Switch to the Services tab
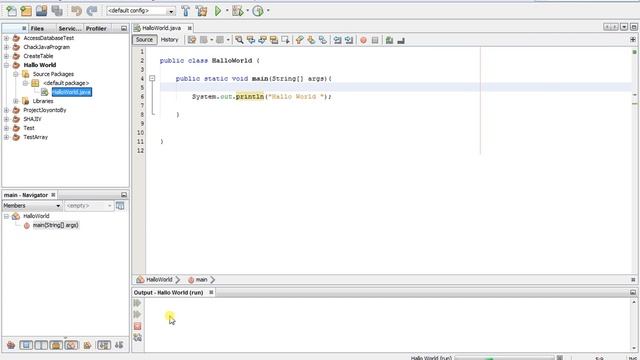The height and width of the screenshot is (360, 640). pos(69,28)
